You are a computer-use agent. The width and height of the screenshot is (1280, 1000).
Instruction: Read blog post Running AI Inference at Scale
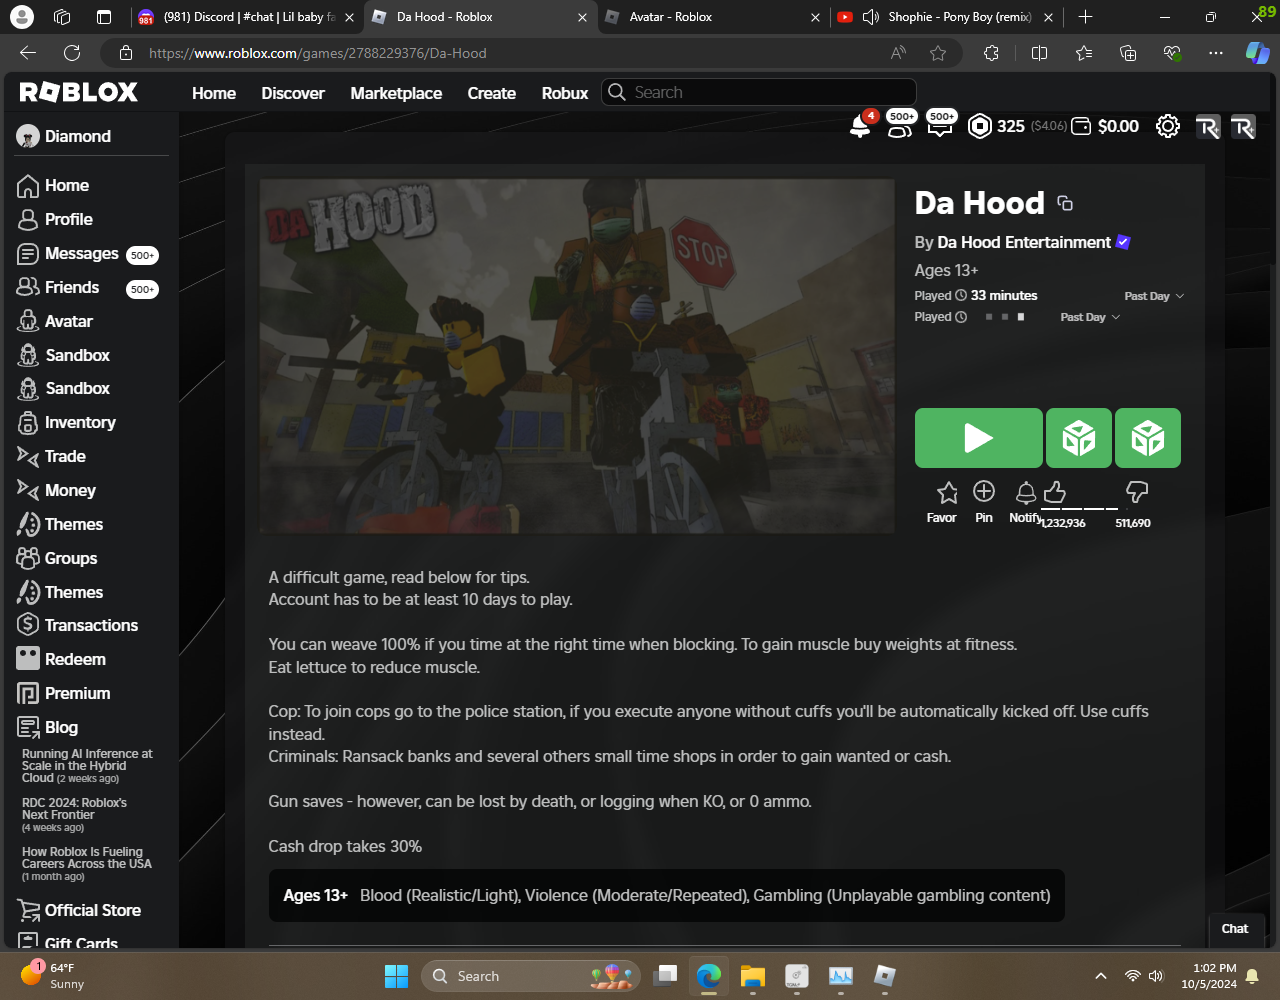87,766
